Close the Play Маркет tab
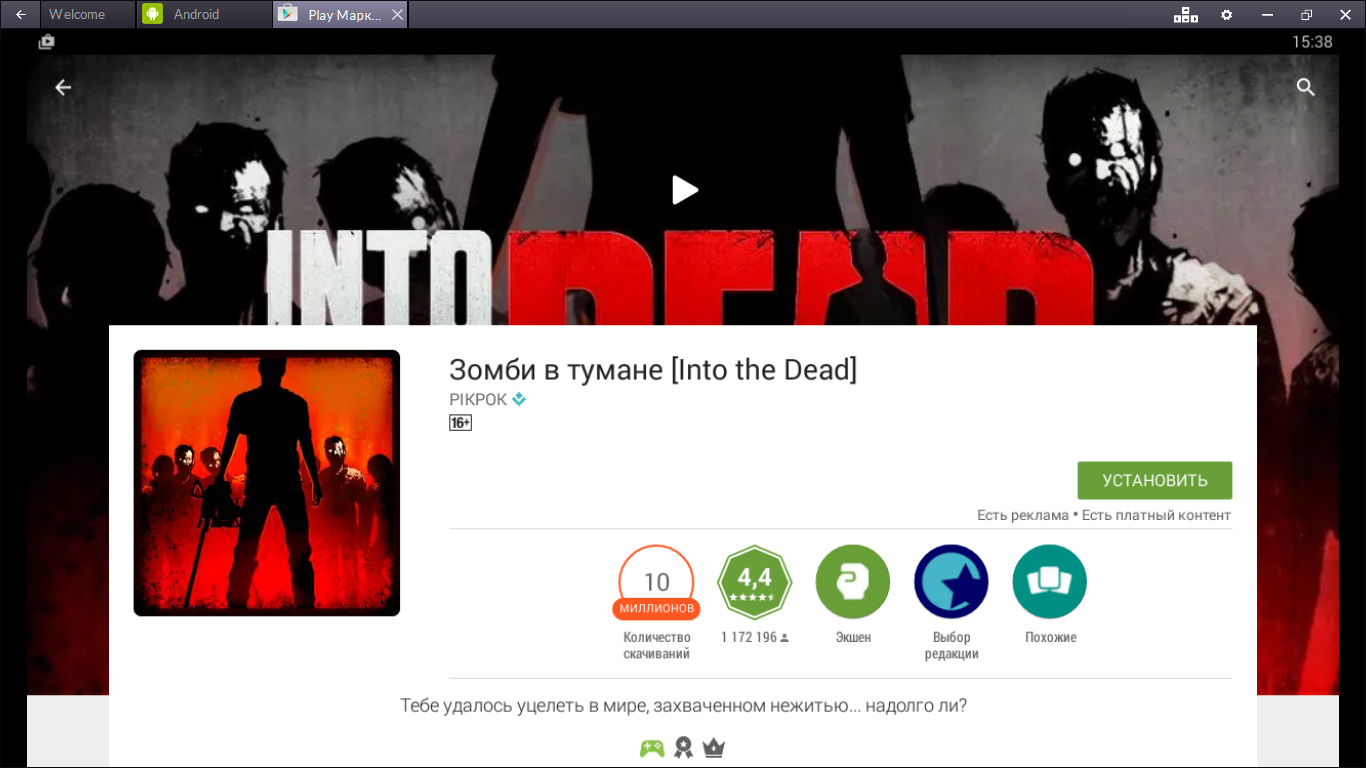 click(x=397, y=15)
